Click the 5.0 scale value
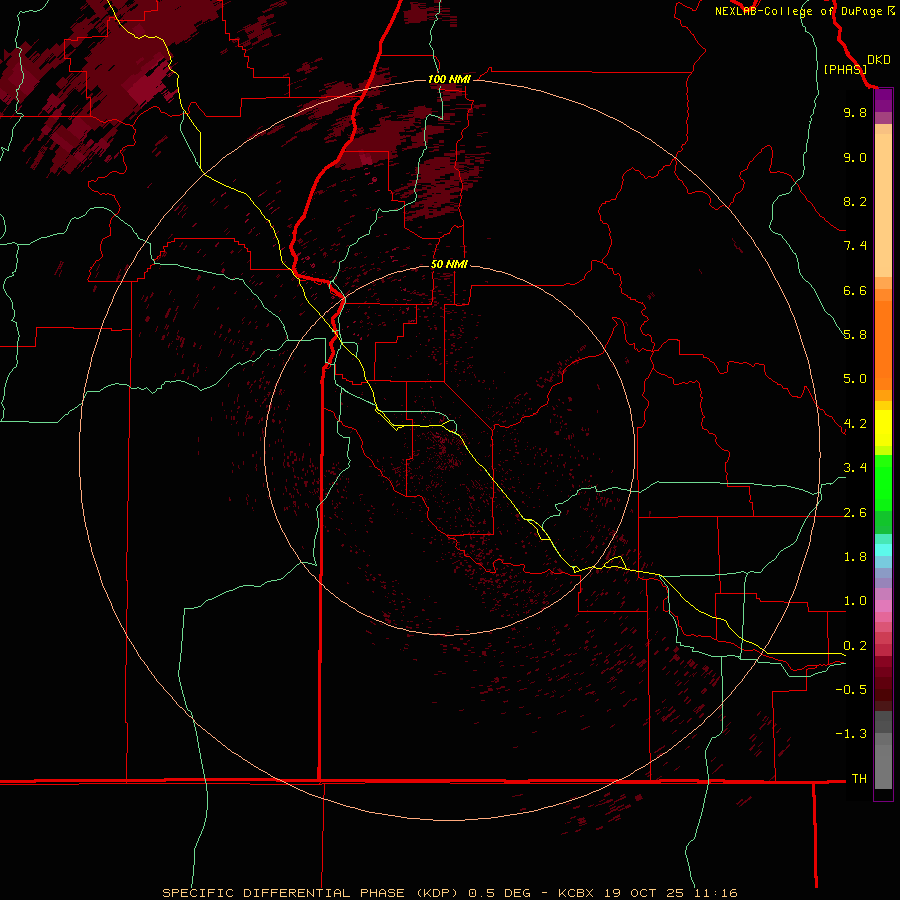 point(855,379)
